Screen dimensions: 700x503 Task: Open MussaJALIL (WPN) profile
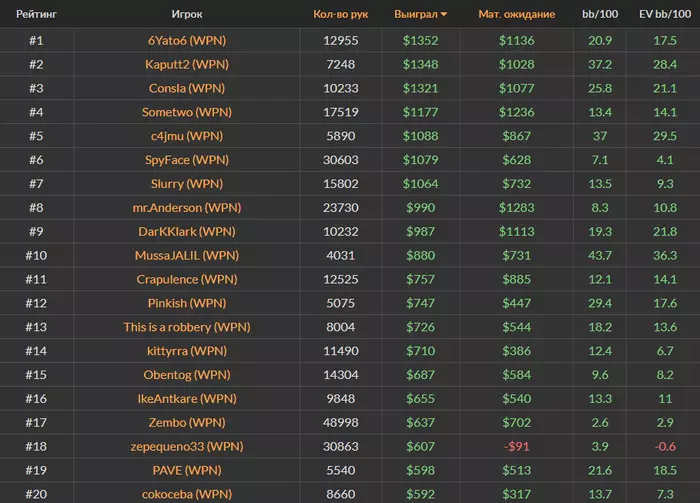186,256
